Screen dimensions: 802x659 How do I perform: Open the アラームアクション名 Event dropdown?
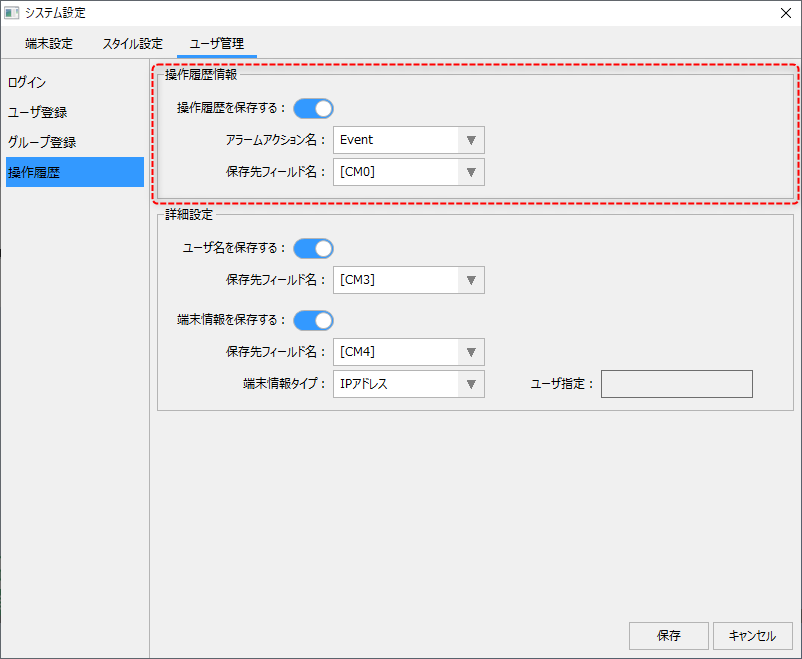pyautogui.click(x=408, y=140)
